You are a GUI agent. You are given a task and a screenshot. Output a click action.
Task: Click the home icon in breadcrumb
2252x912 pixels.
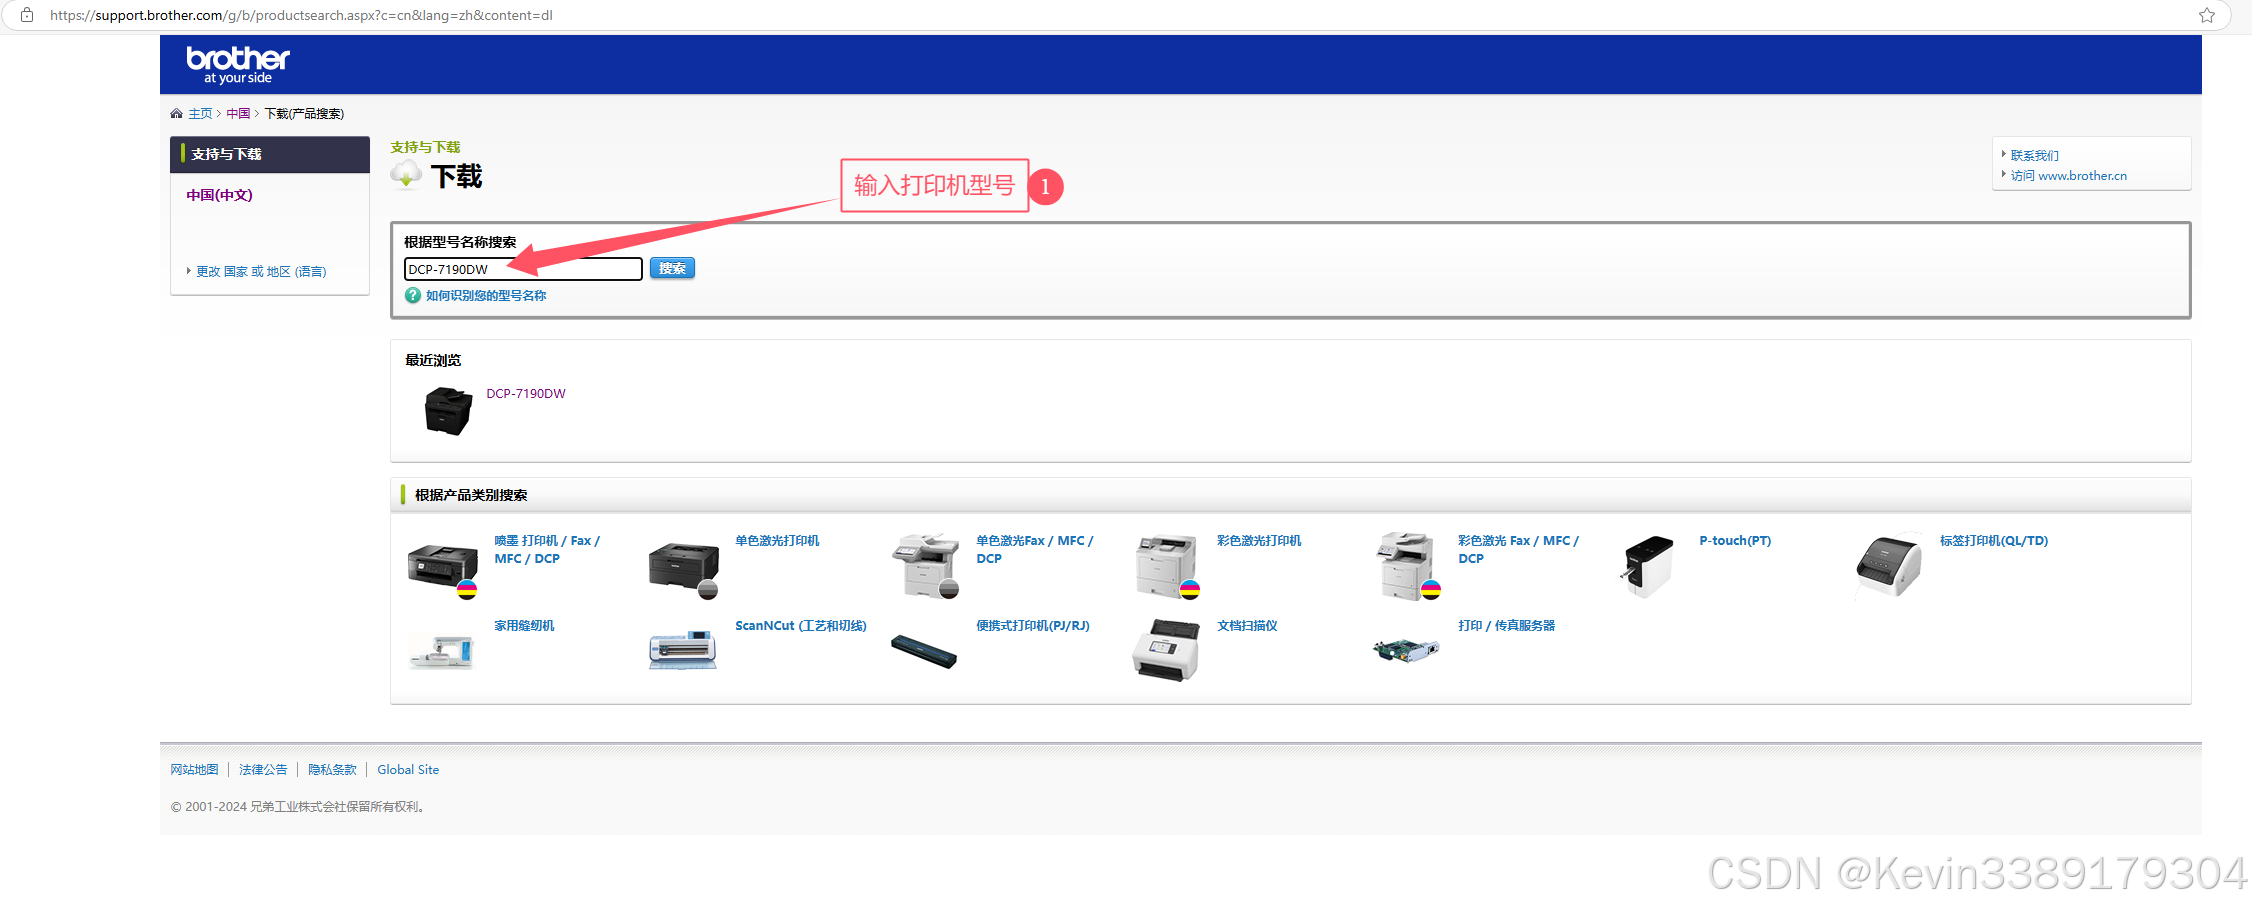(176, 113)
